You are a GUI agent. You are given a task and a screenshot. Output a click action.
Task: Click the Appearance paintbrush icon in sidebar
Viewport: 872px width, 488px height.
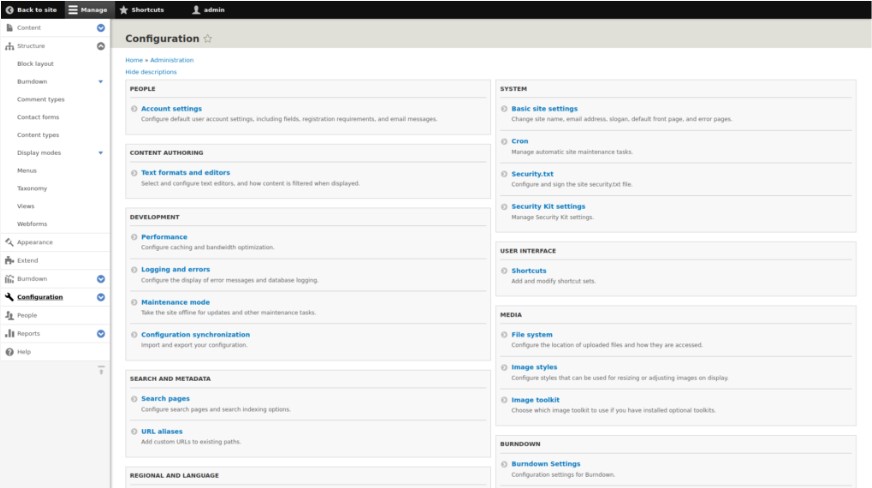[x=9, y=242]
